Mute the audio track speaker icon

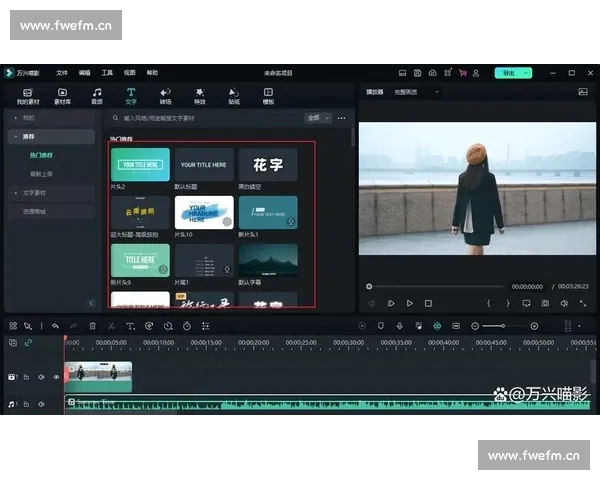[41, 404]
